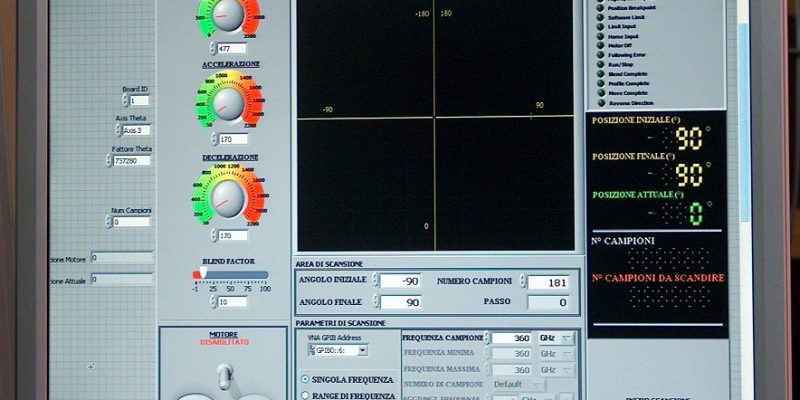Click the Blend Factor value stepper arrows
The height and width of the screenshot is (400, 800).
[214, 301]
